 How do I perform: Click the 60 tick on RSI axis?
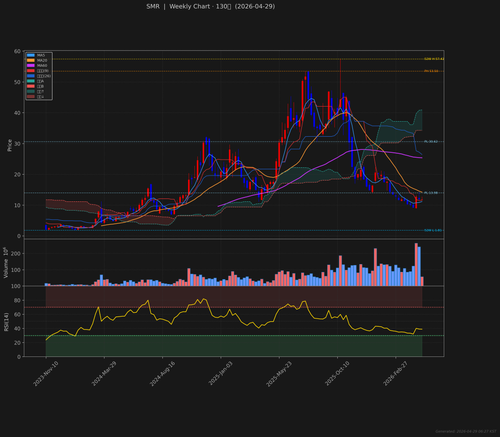pos(17,314)
